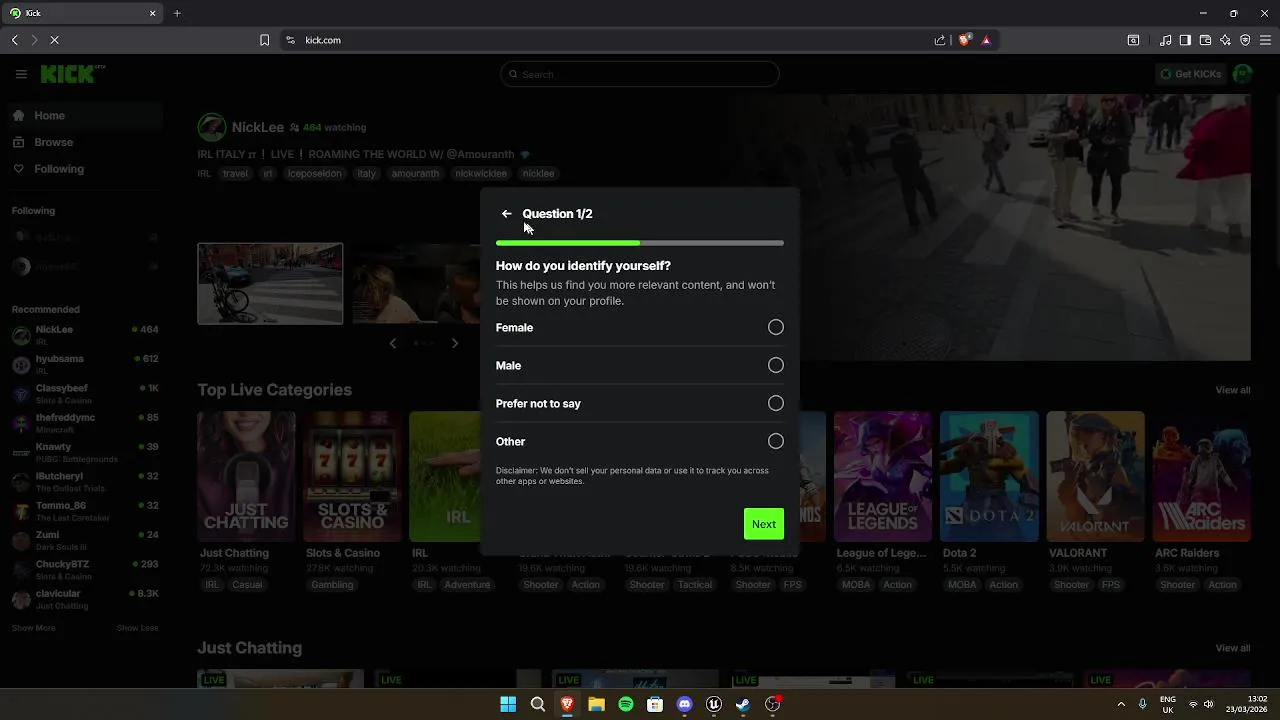Image resolution: width=1280 pixels, height=720 pixels.
Task: Open the browser tab search icon
Action: tap(1133, 40)
